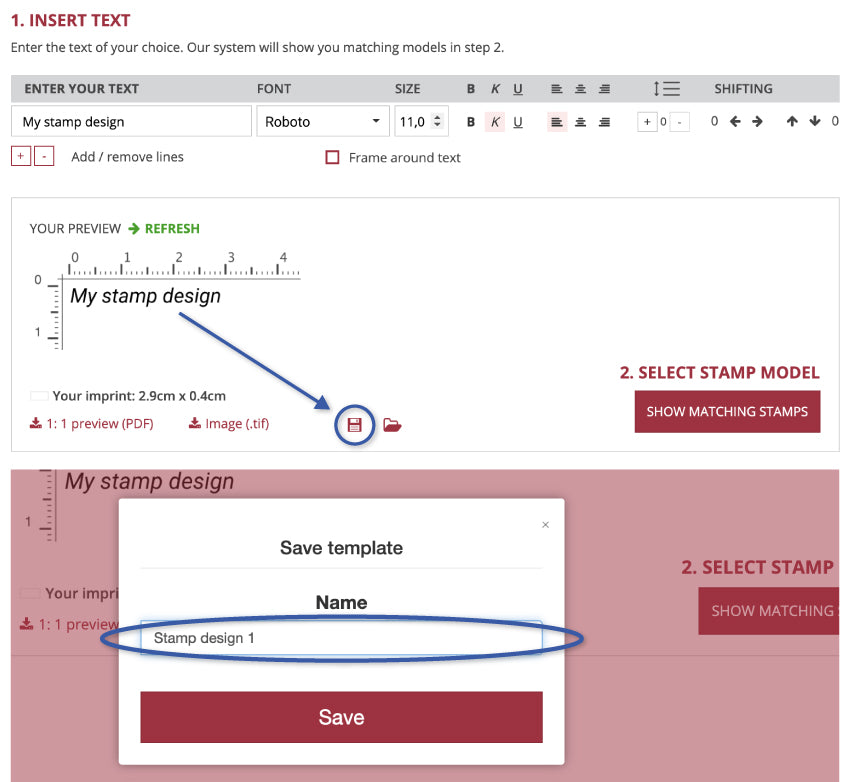The height and width of the screenshot is (782, 850).
Task: Toggle italic formatting for the text line
Action: [495, 122]
